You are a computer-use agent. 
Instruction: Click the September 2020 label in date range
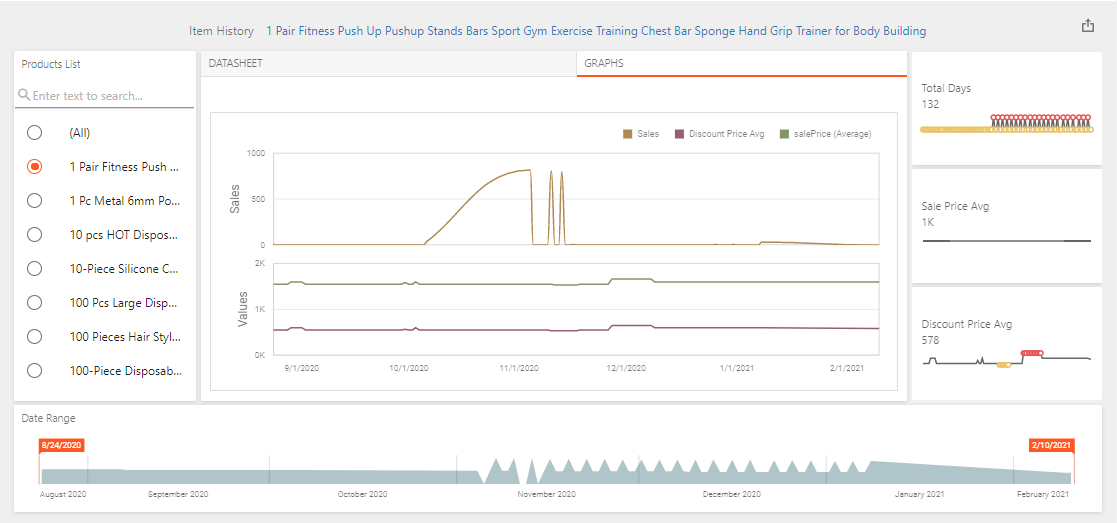pyautogui.click(x=178, y=494)
